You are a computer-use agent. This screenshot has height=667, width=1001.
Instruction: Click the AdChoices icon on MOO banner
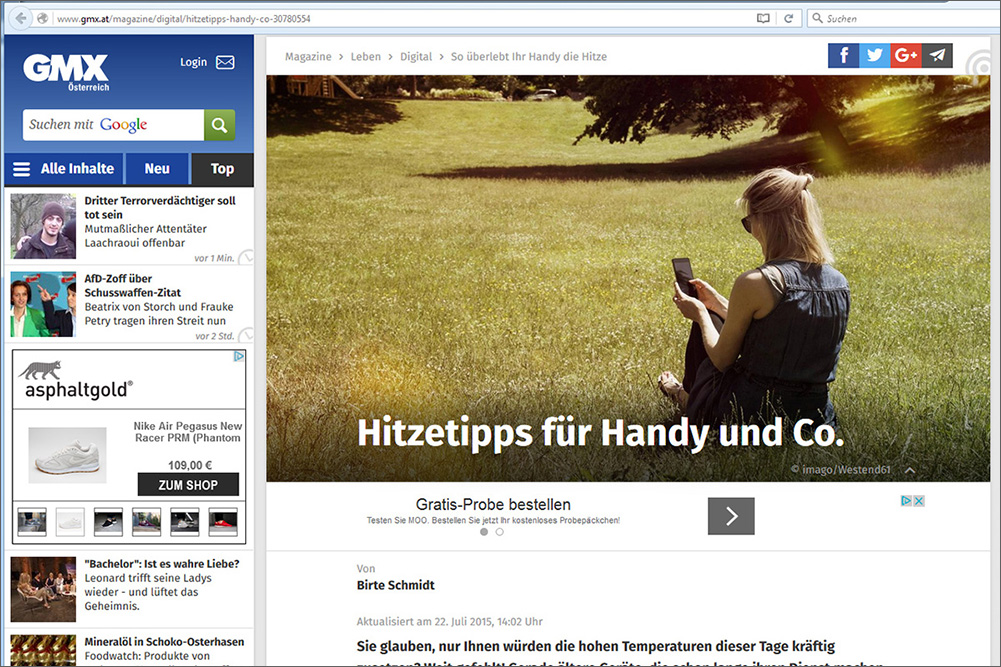[906, 501]
